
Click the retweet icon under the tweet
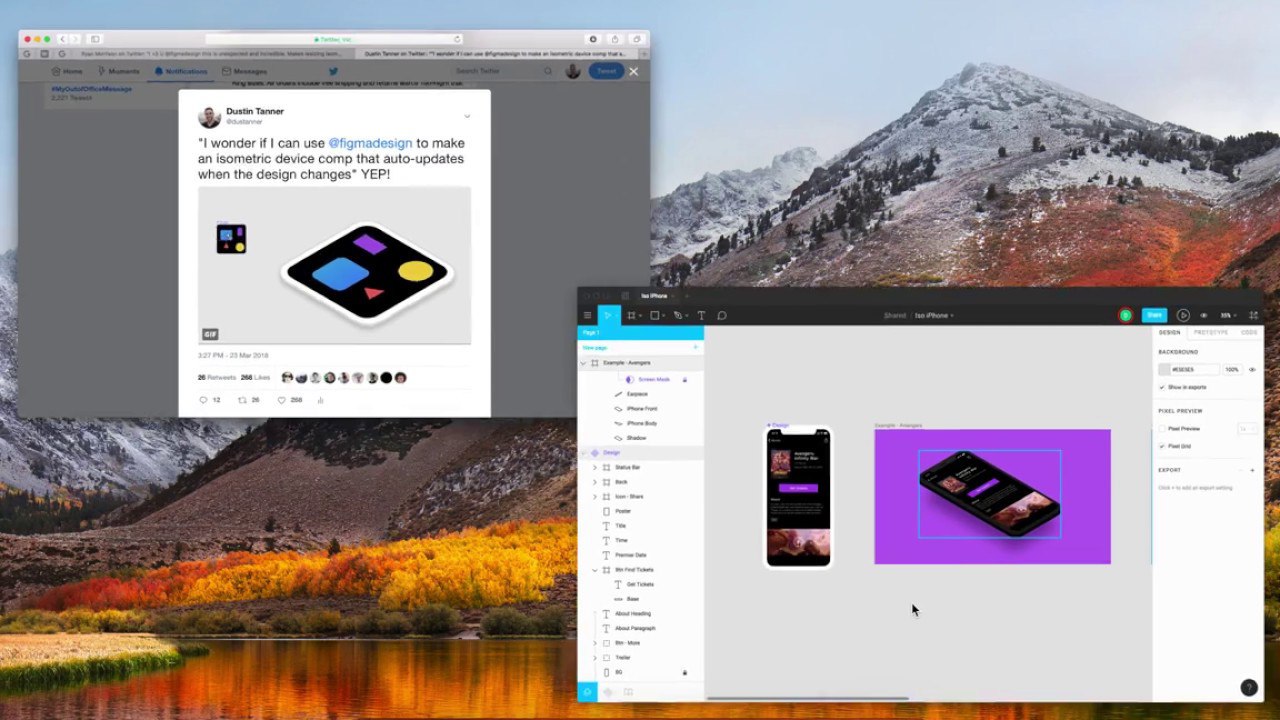pyautogui.click(x=242, y=400)
